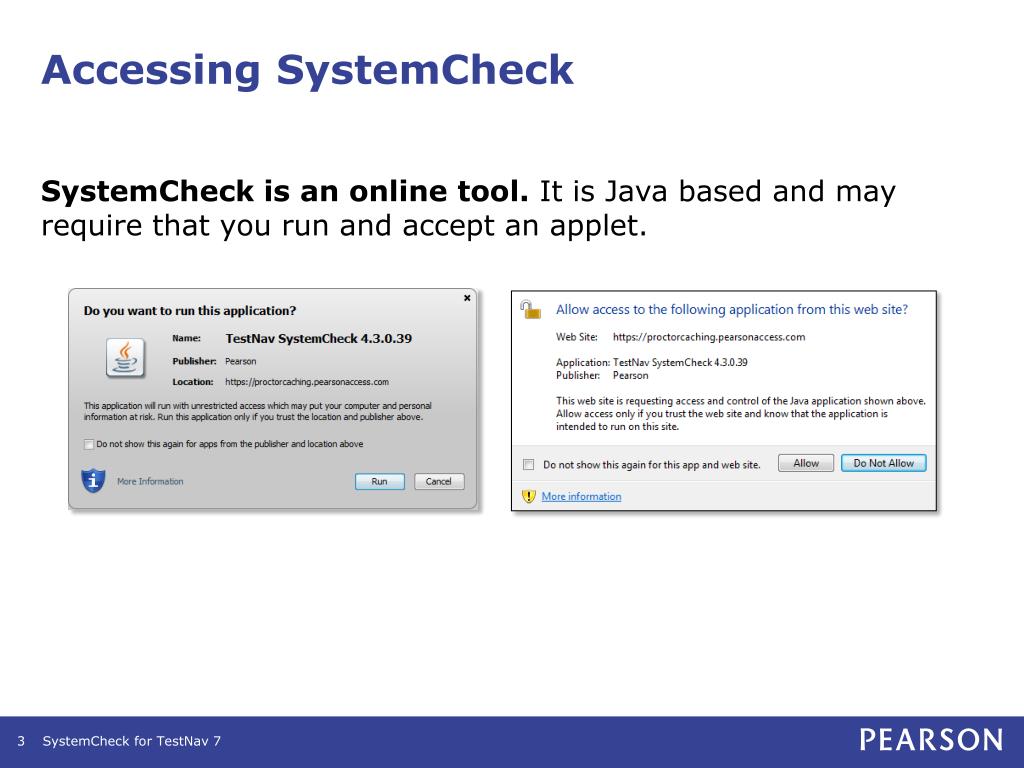
Task: Open the 'More Information' link in run dialog
Action: [150, 481]
